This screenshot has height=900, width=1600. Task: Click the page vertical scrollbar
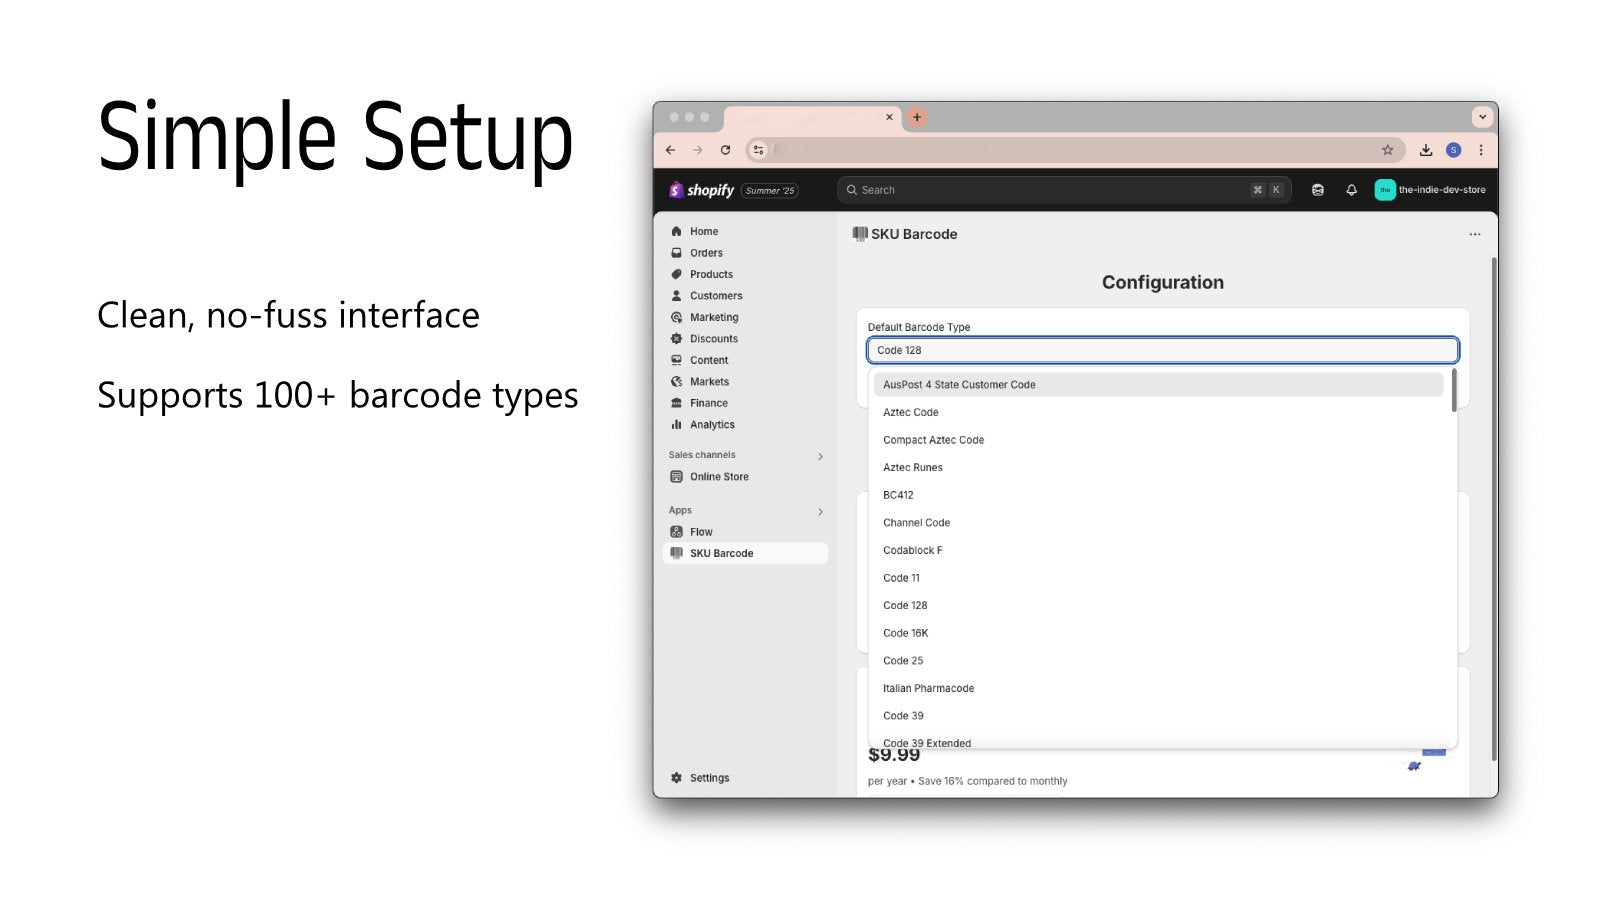[x=1494, y=510]
